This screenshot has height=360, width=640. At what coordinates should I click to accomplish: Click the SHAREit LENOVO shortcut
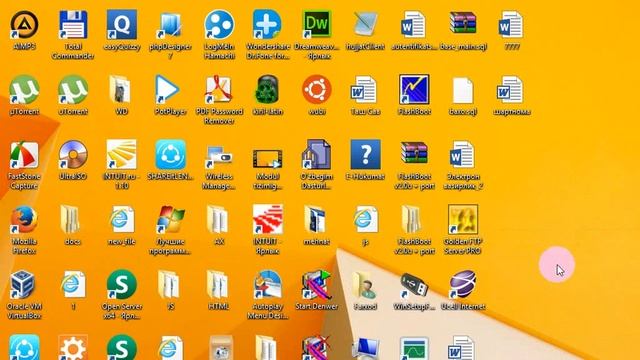[x=170, y=155]
